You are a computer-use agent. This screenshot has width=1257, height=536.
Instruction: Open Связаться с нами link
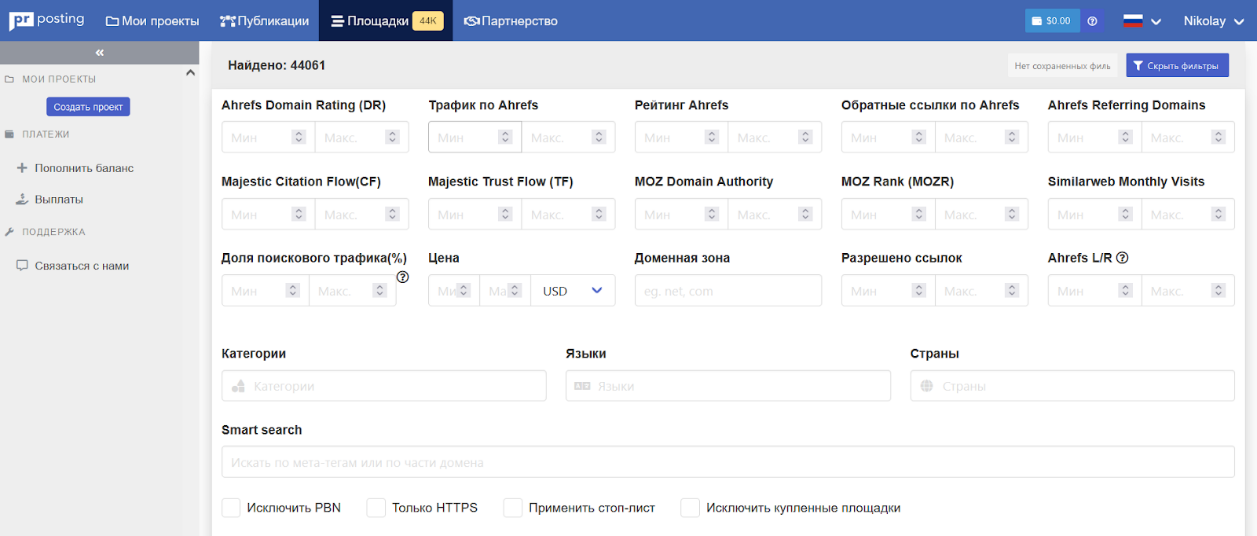pos(82,266)
